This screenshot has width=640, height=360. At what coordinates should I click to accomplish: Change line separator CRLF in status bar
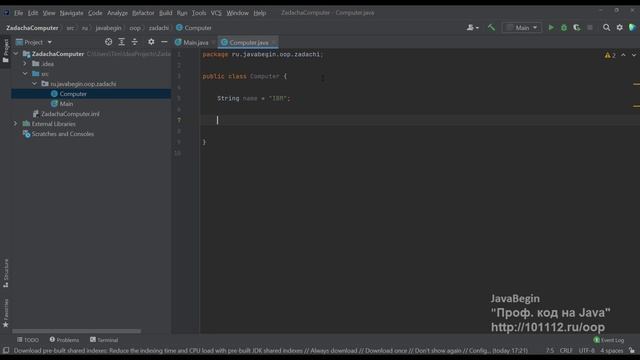[566, 351]
